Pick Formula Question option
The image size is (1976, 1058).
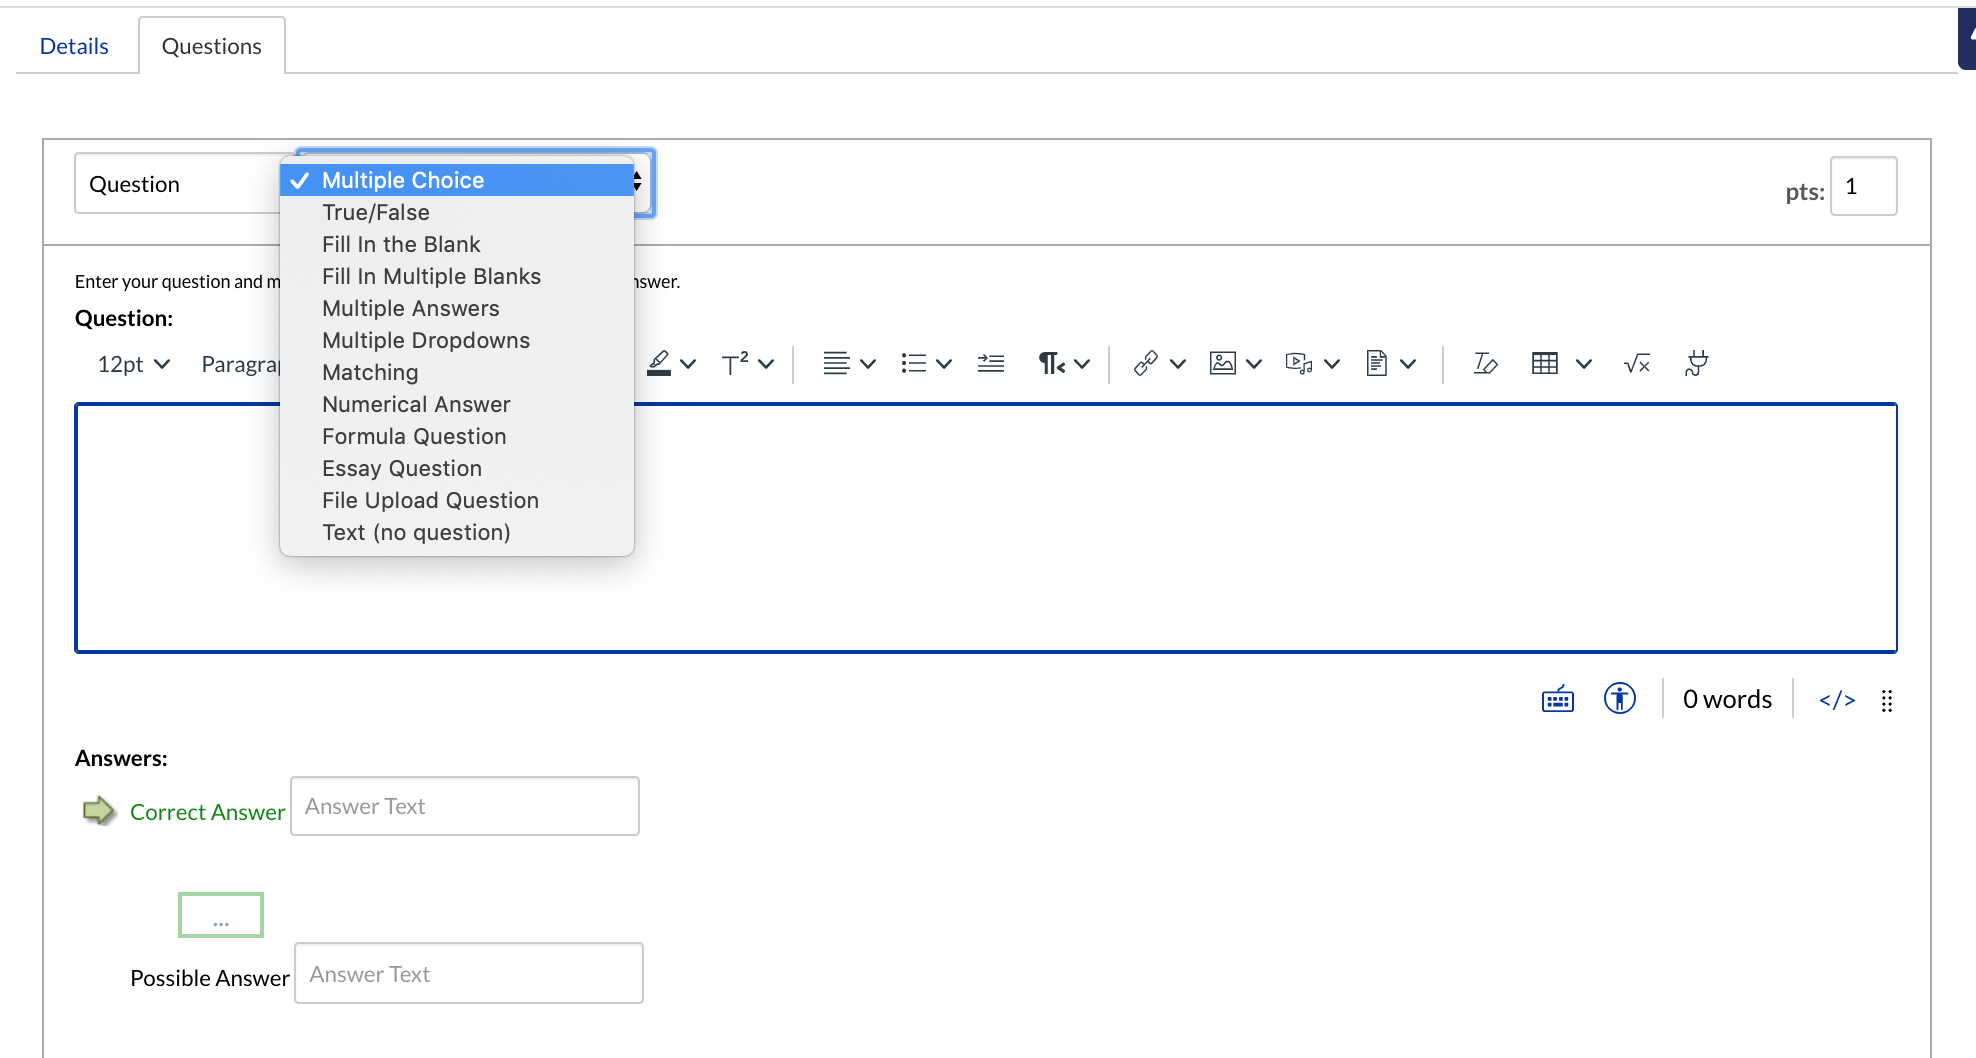tap(457, 436)
